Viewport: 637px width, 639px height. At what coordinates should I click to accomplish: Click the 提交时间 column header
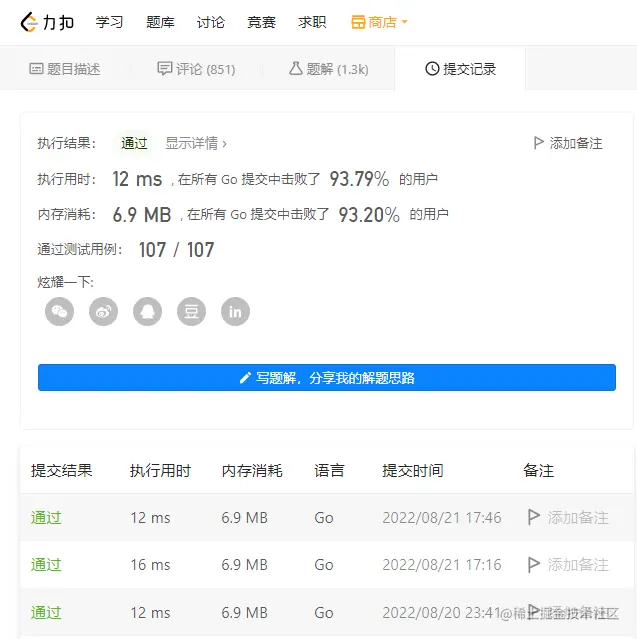tap(413, 471)
